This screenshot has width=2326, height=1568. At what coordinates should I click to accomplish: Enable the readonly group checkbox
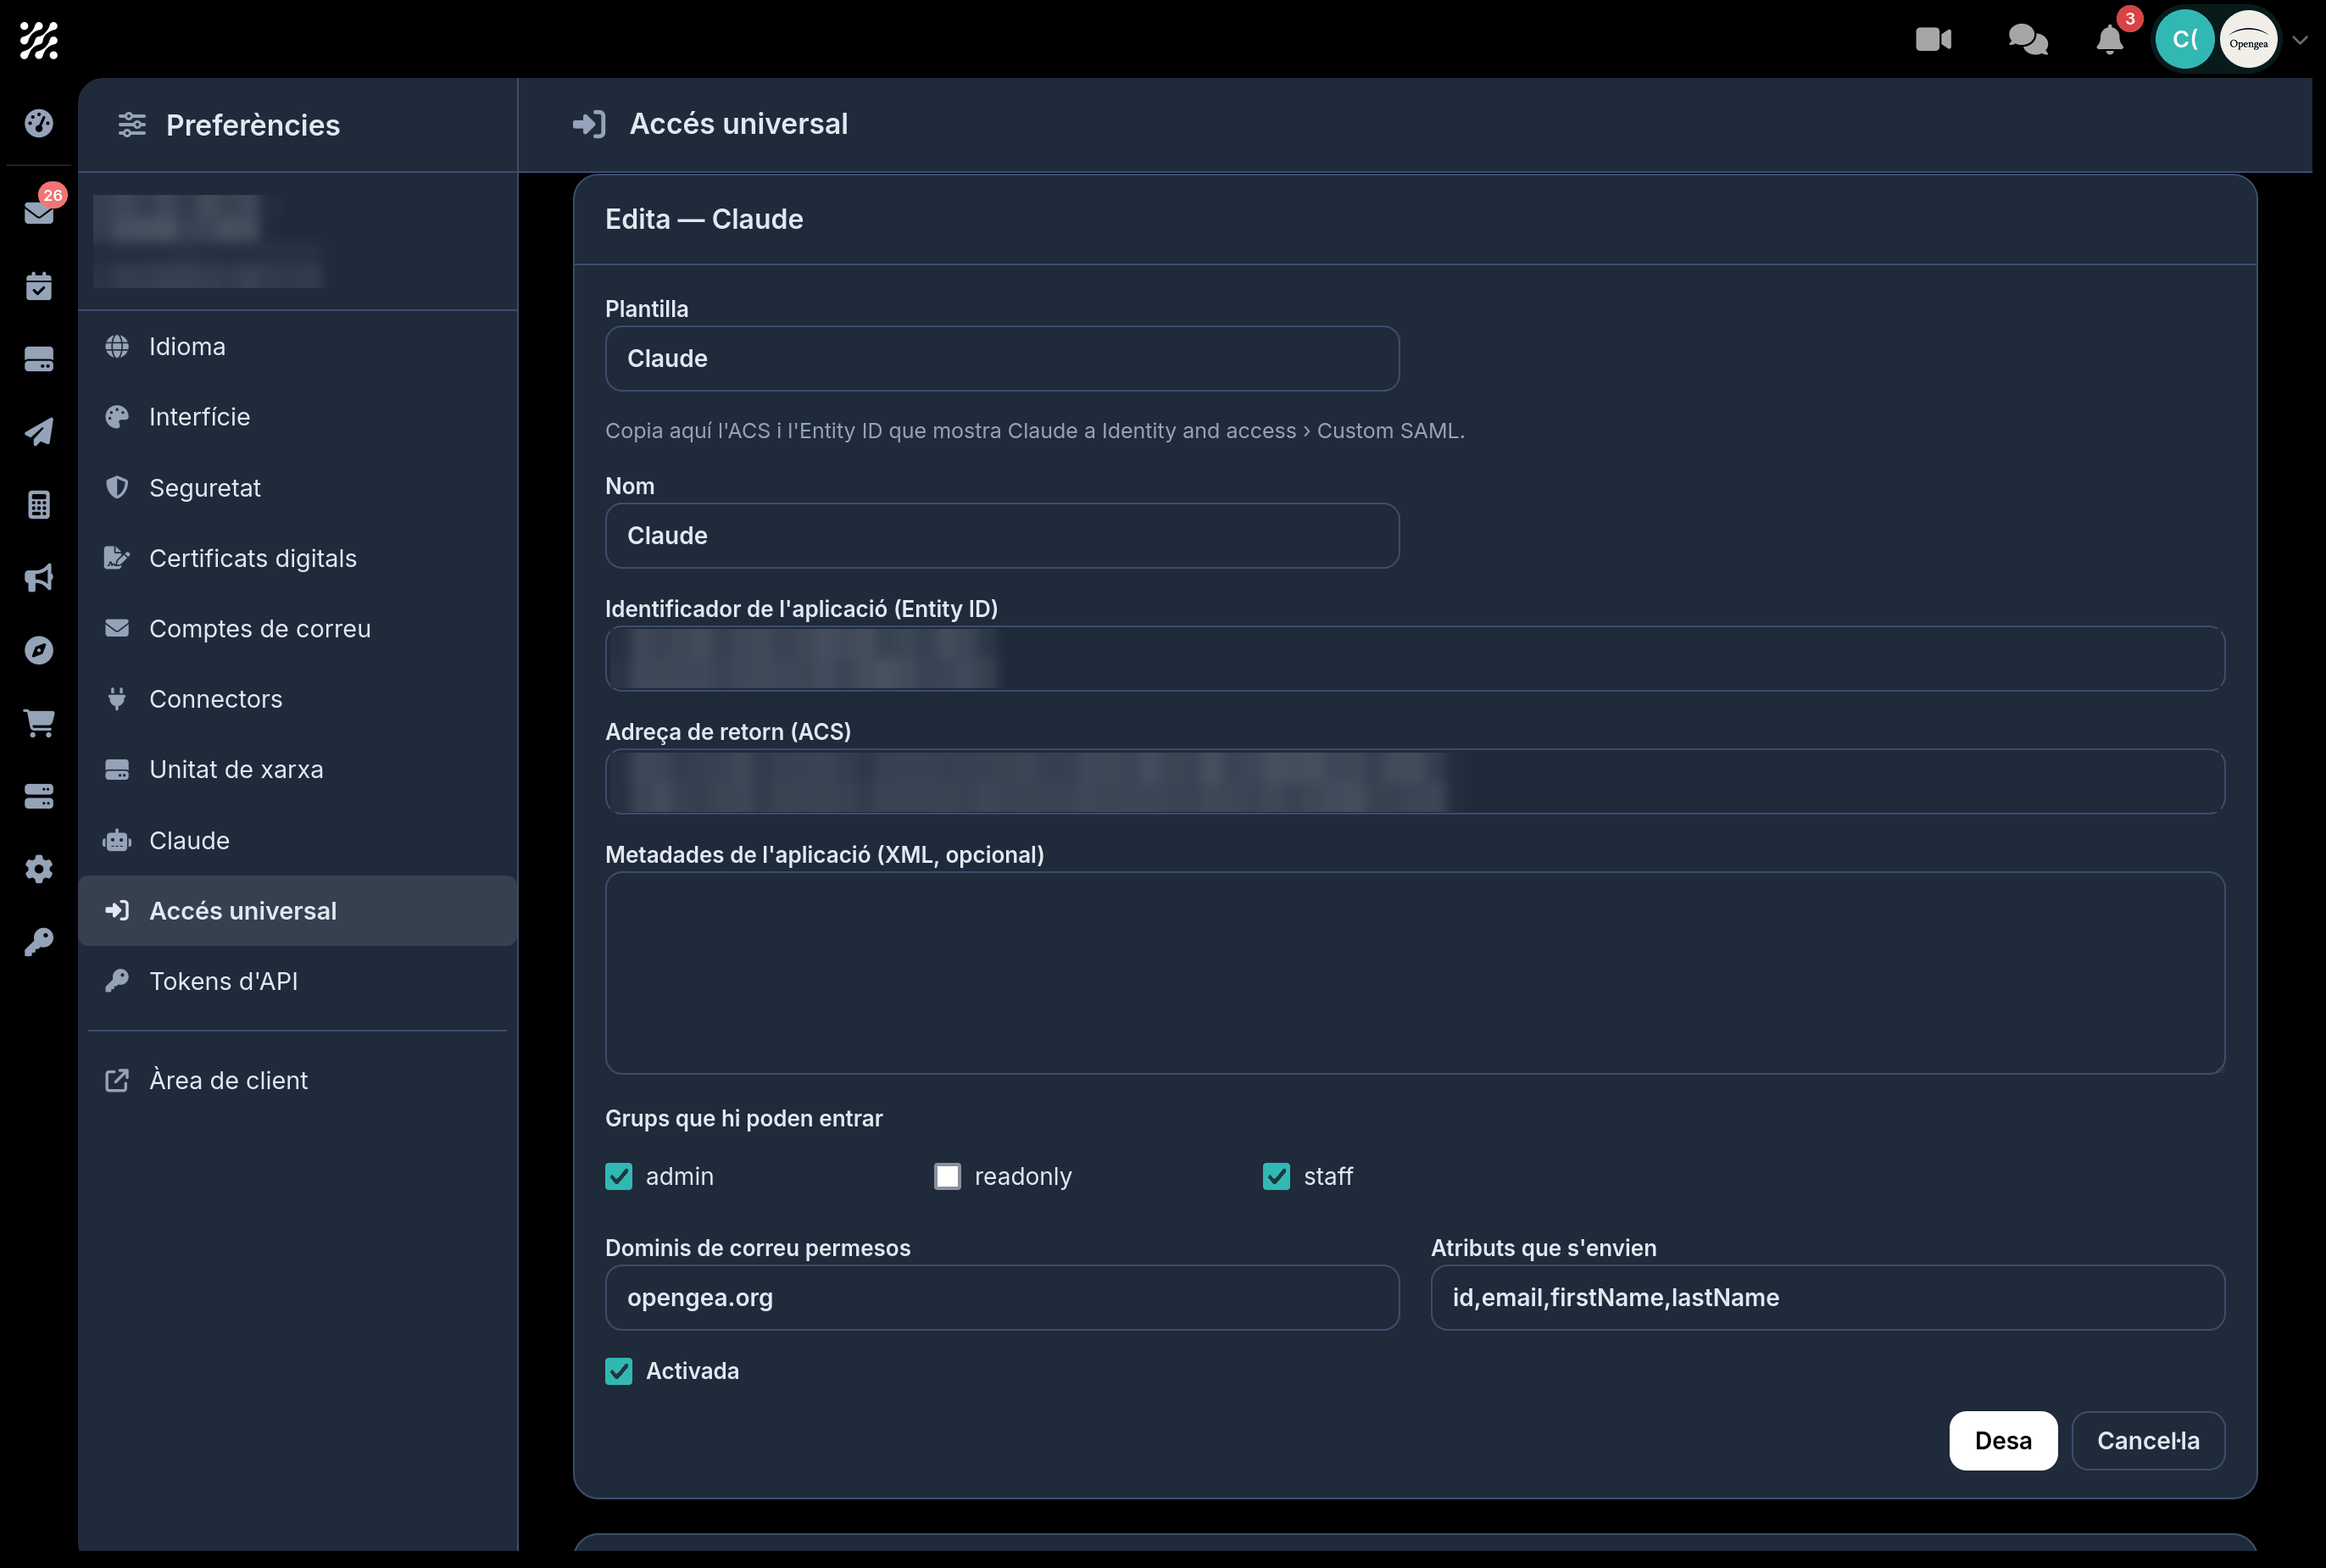[x=947, y=1176]
